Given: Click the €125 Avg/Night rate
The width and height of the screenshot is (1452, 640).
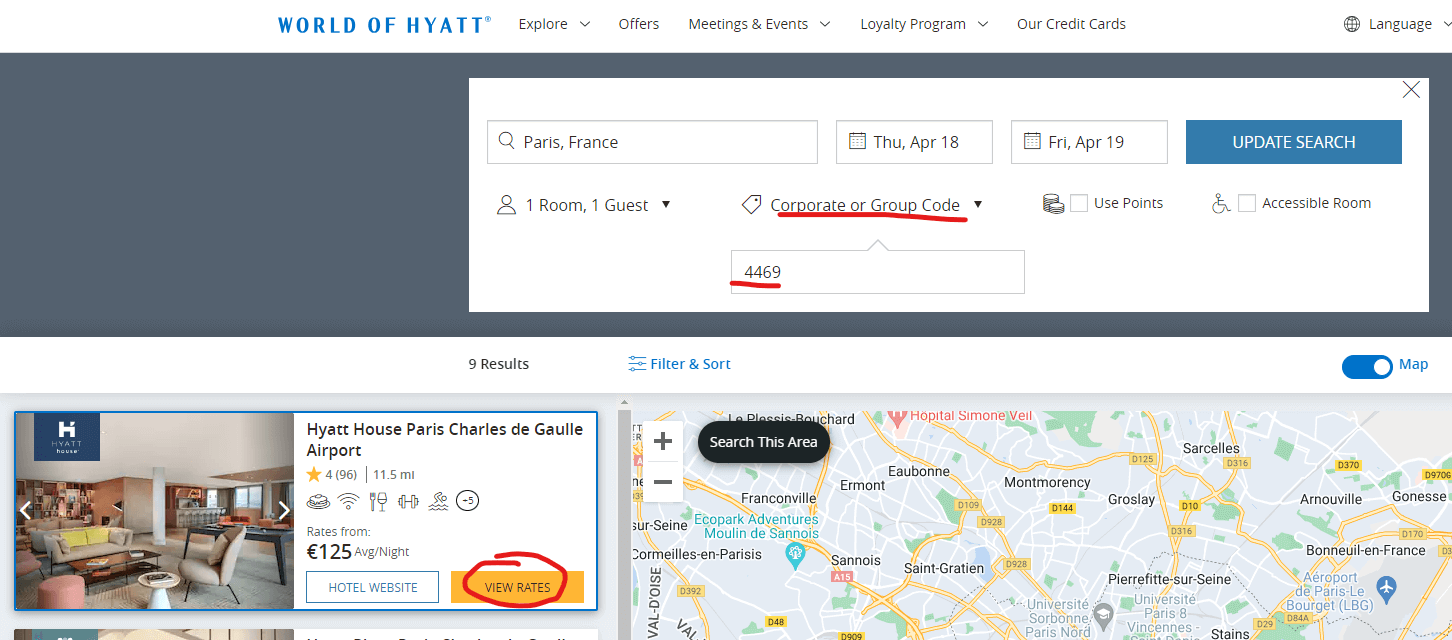Looking at the screenshot, I should coord(358,551).
